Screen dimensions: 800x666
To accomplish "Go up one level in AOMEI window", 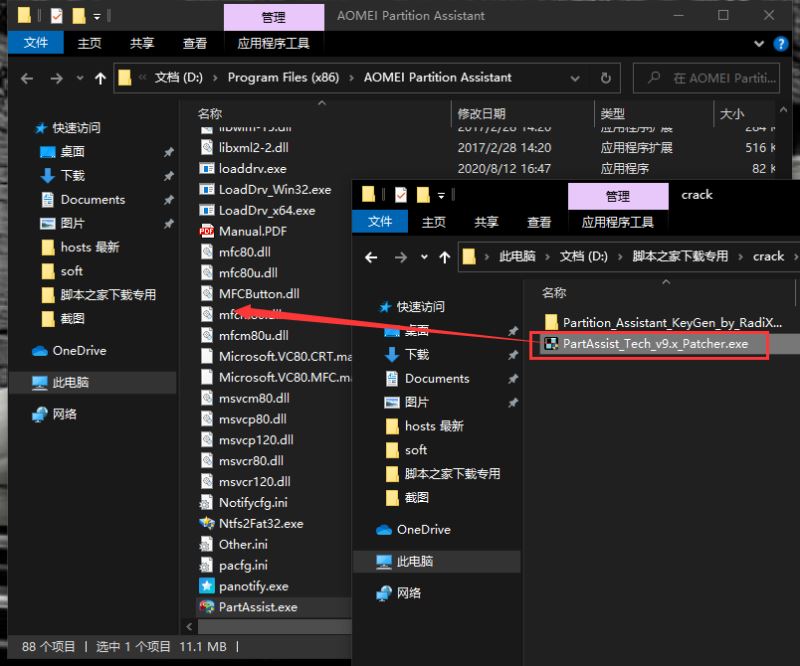I will point(100,78).
